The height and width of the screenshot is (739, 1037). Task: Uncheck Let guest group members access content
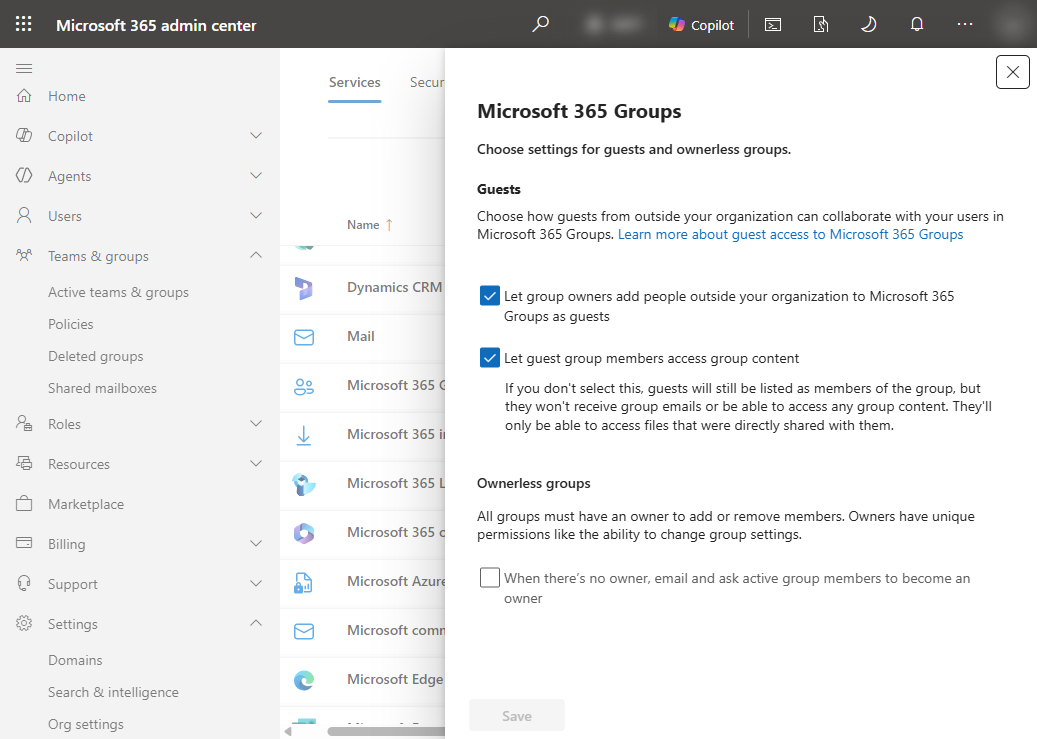pos(489,358)
